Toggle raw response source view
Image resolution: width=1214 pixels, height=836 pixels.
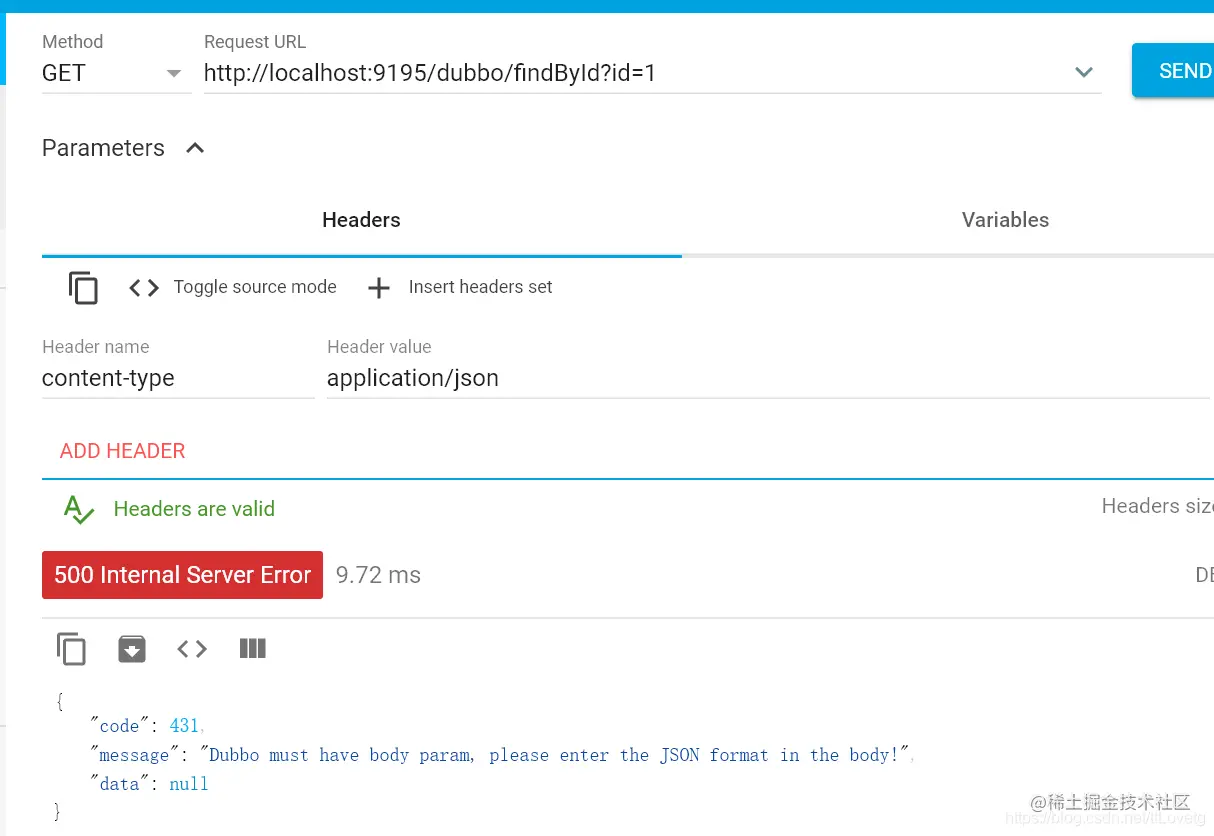(192, 649)
